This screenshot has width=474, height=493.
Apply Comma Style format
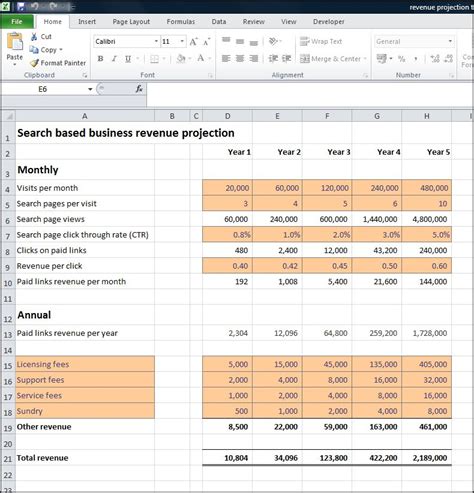(x=415, y=59)
